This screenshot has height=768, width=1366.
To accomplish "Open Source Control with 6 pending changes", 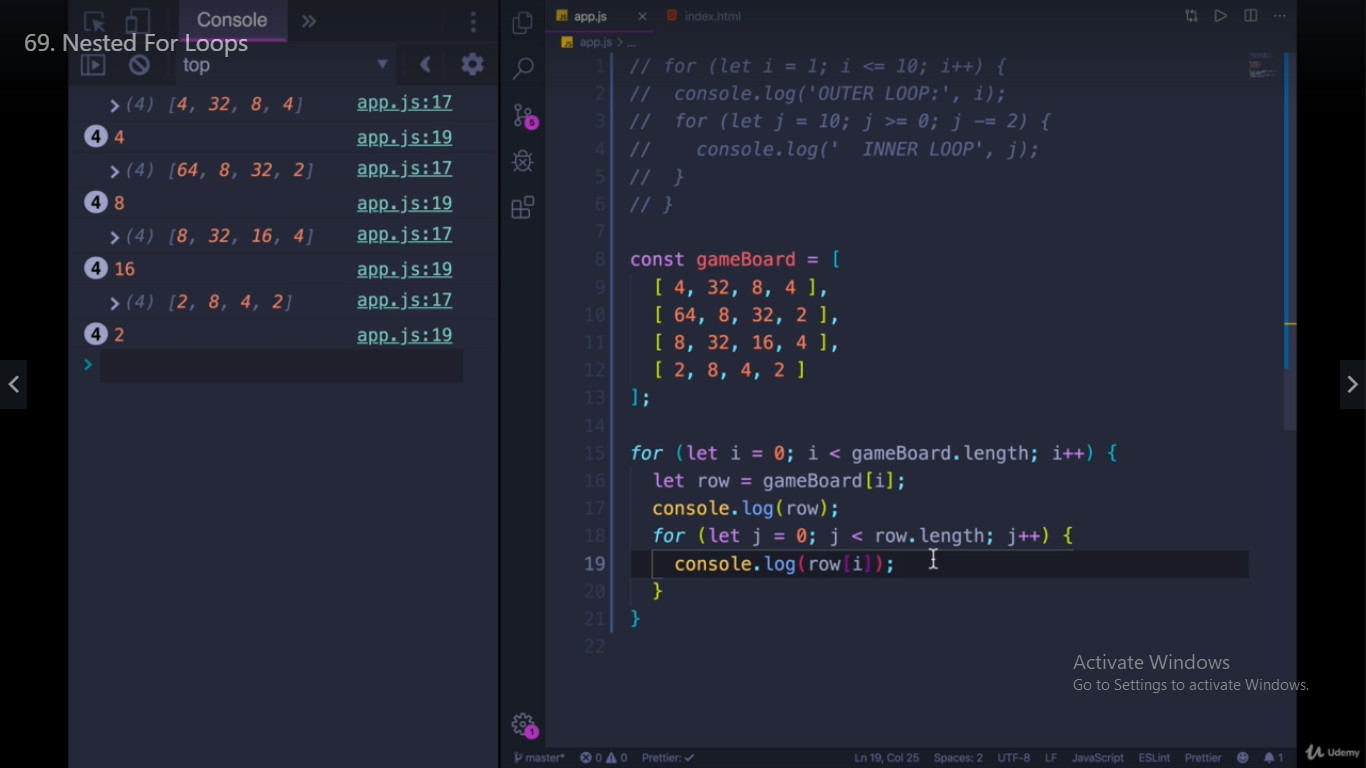I will pos(521,116).
